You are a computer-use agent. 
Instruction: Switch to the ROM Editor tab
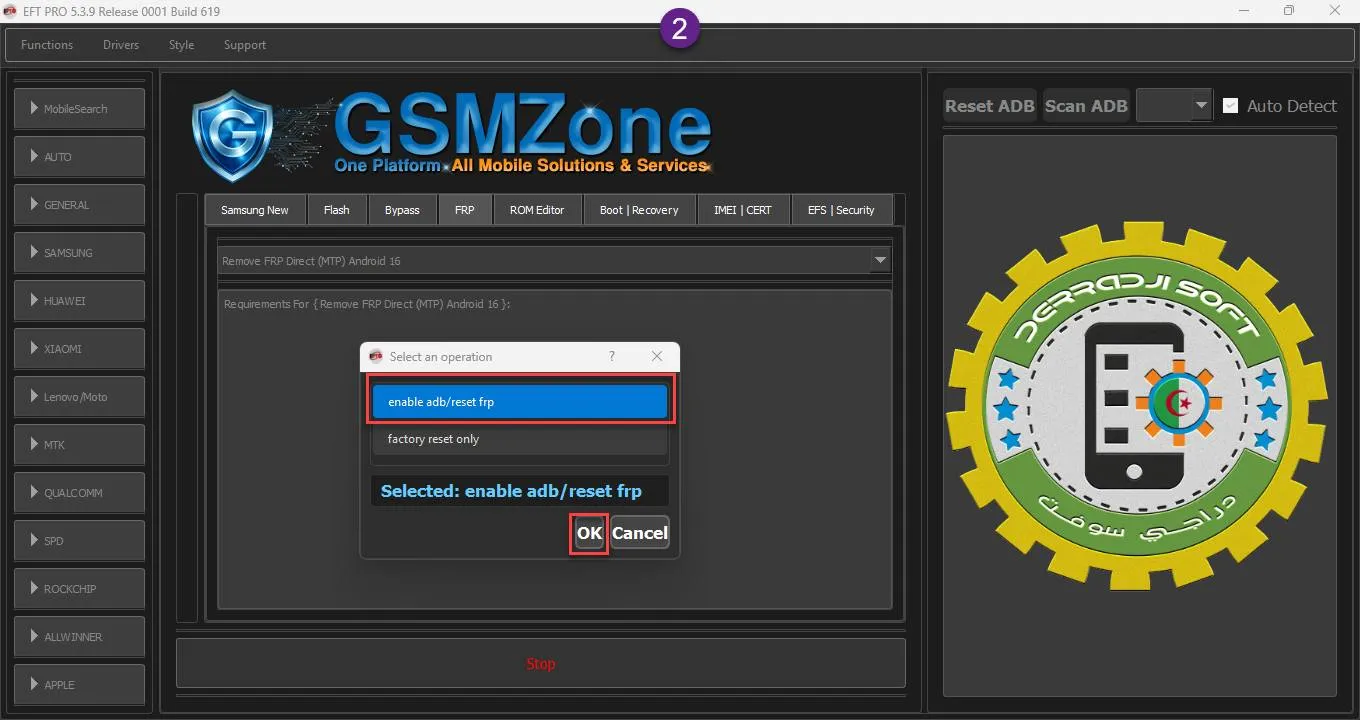click(537, 210)
